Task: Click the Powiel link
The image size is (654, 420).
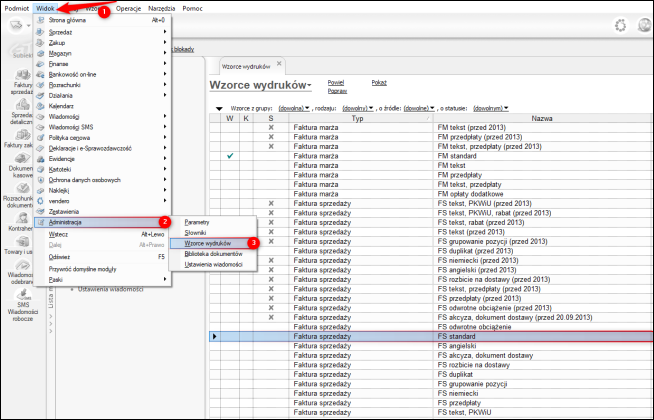Action: tap(336, 81)
